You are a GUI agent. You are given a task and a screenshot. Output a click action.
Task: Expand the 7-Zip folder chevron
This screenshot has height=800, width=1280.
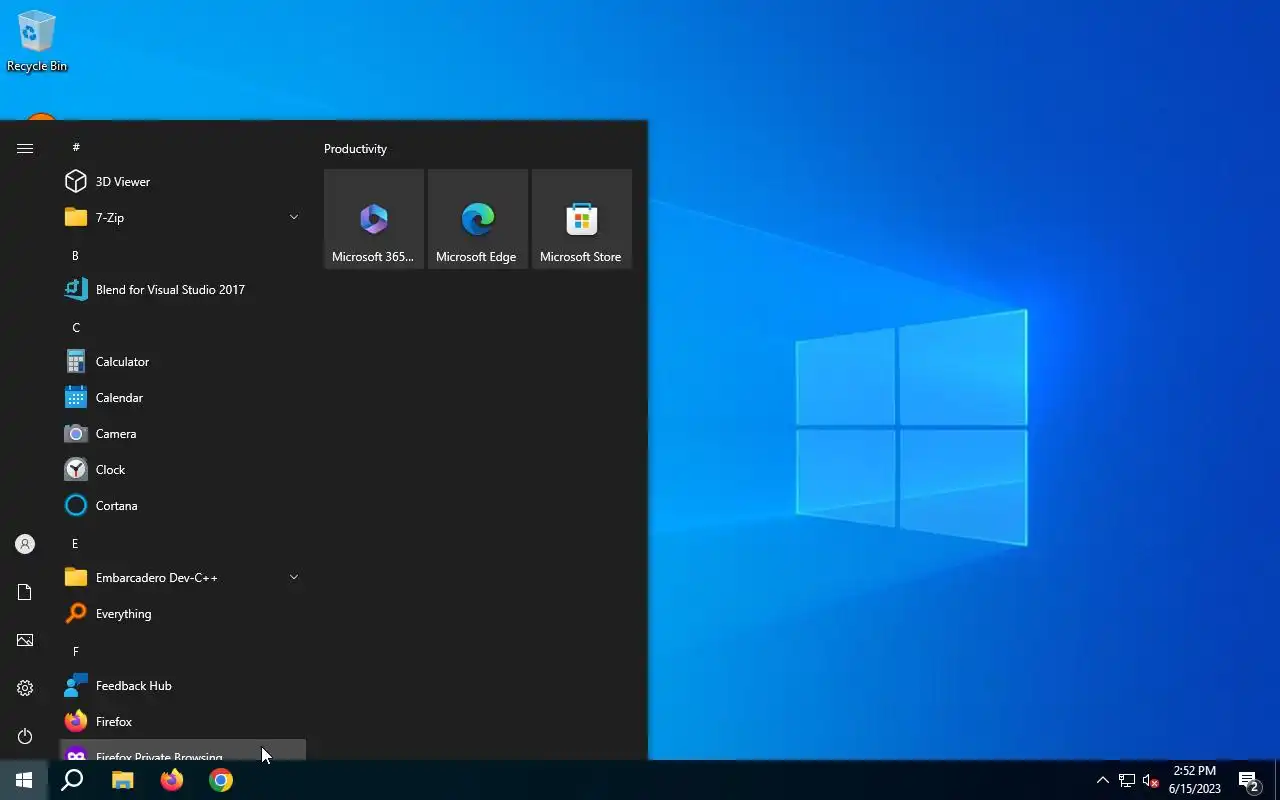click(x=294, y=218)
